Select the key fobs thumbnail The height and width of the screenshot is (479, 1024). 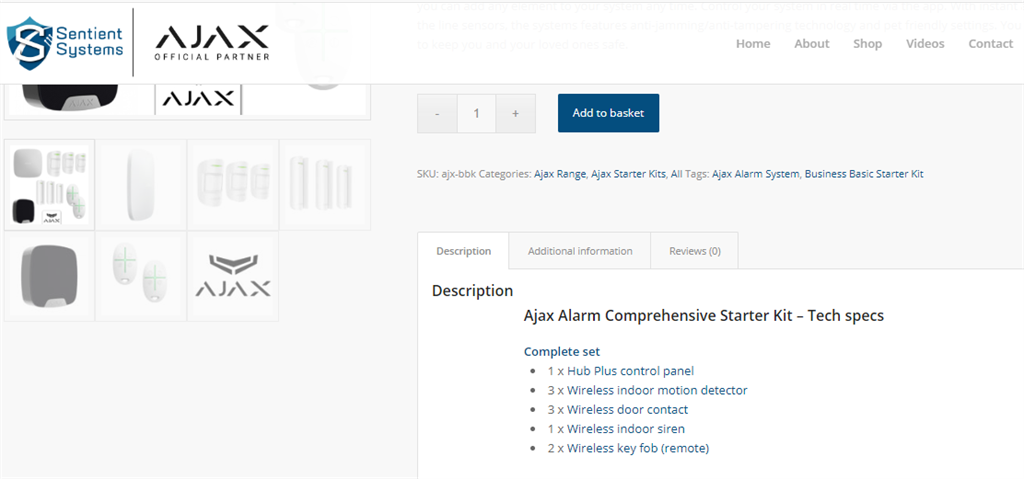tap(141, 277)
